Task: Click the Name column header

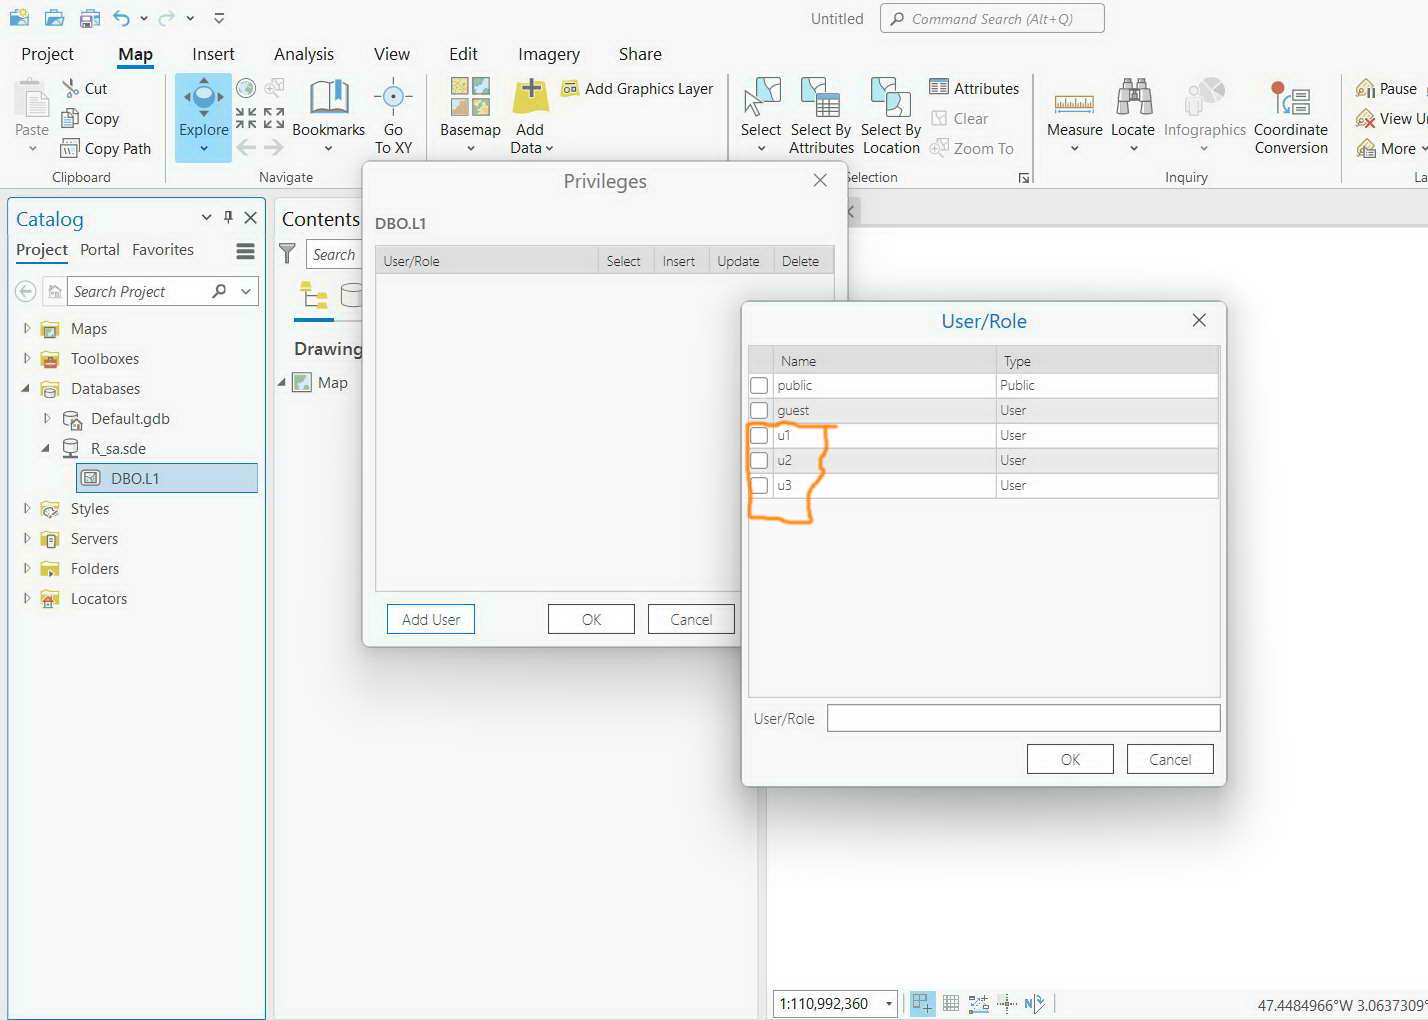Action: (884, 360)
